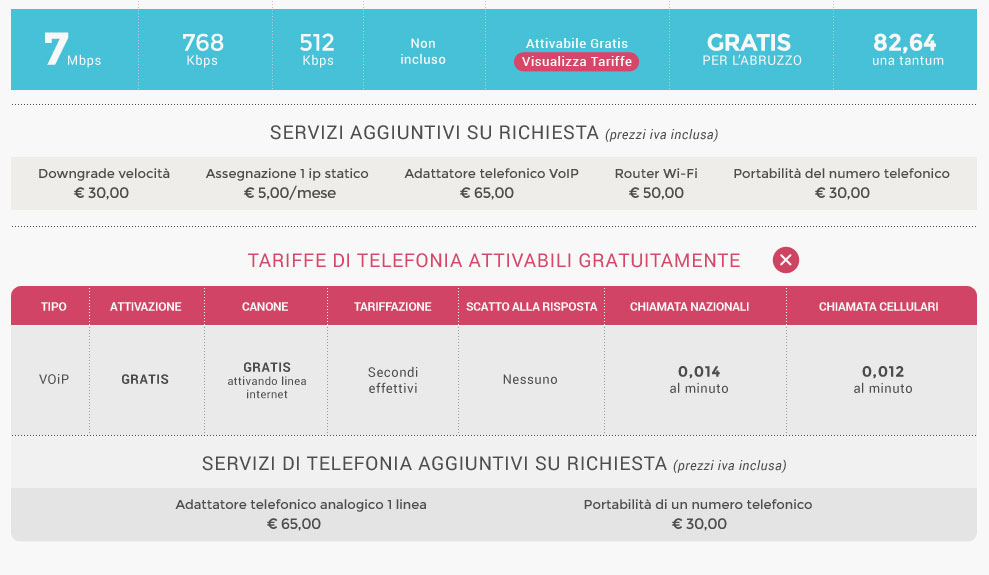This screenshot has height=575, width=989.
Task: Open the Visualizza Tariffe button
Action: point(576,62)
